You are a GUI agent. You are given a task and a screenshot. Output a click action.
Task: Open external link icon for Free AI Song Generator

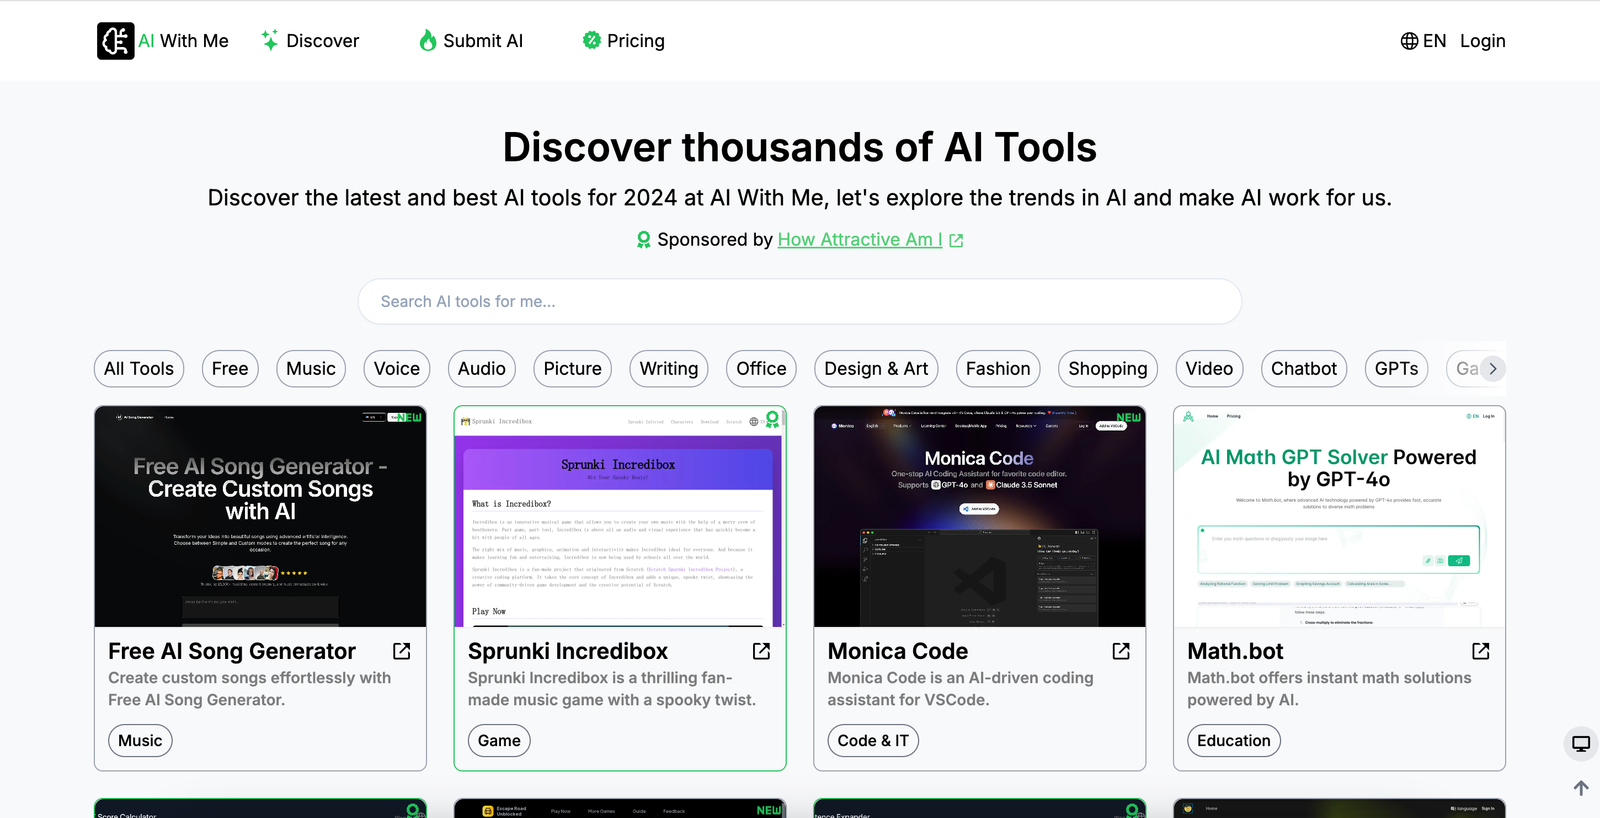coord(402,651)
